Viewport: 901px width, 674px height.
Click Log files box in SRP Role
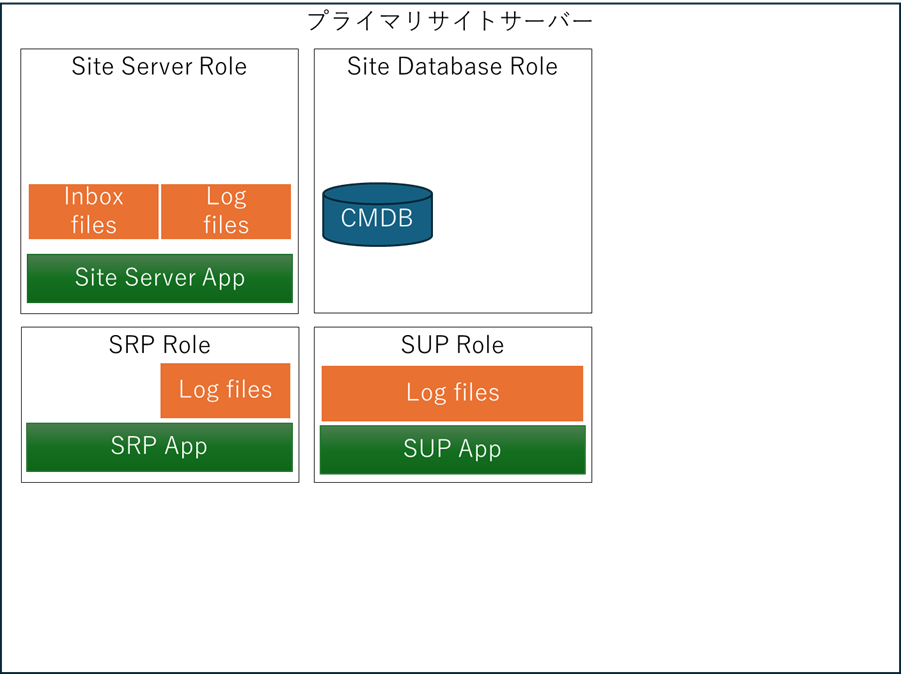225,390
